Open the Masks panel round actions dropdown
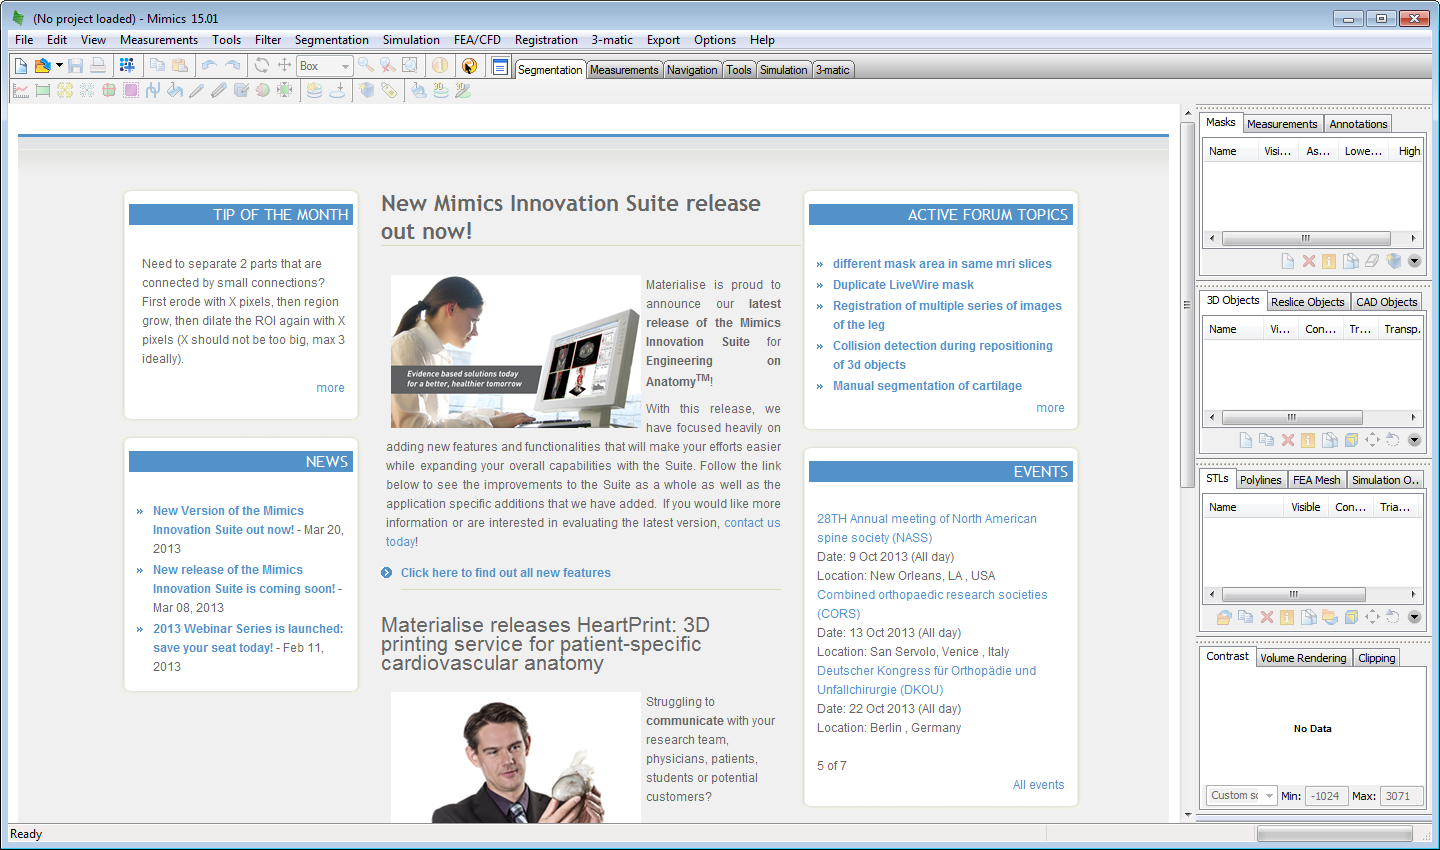1440x850 pixels. [x=1414, y=261]
